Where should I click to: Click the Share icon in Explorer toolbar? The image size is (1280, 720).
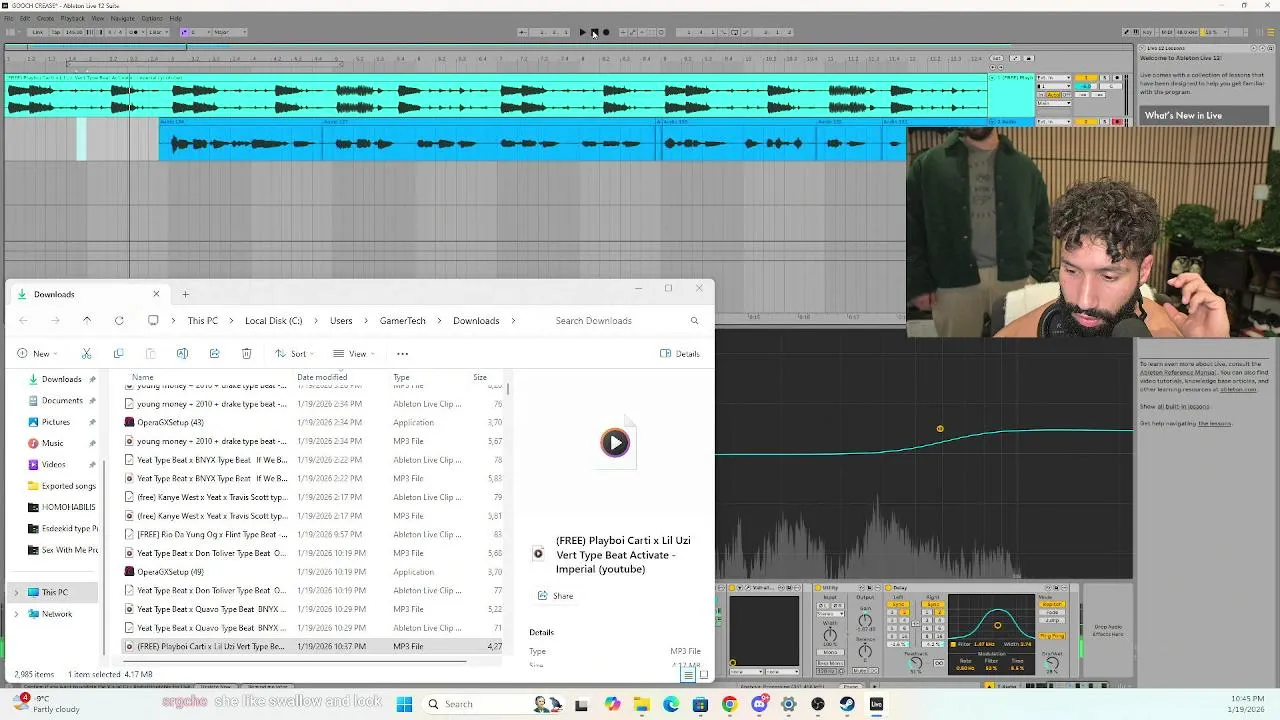(x=214, y=353)
